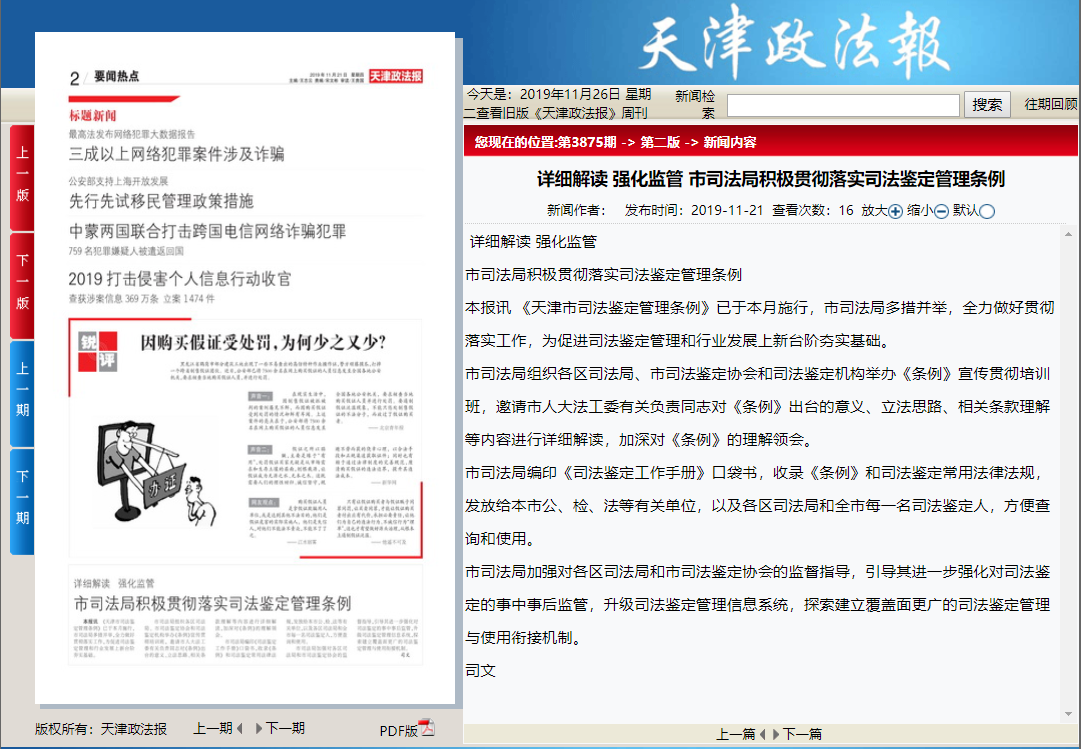Image resolution: width=1081 pixels, height=749 pixels.
Task: Click the 天津政法报 red logo on page preview
Action: tap(396, 76)
